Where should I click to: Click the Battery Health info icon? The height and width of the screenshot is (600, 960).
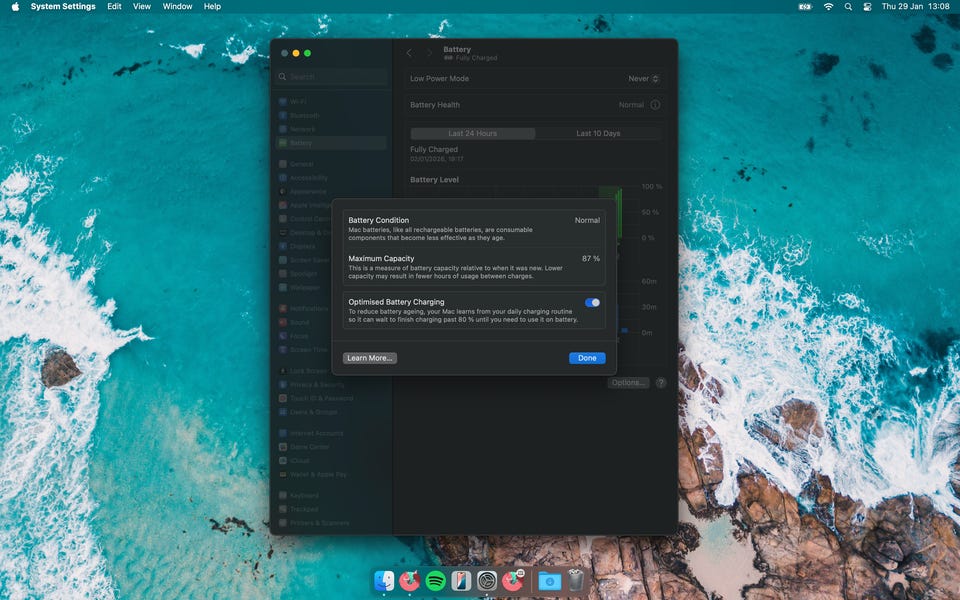(655, 105)
